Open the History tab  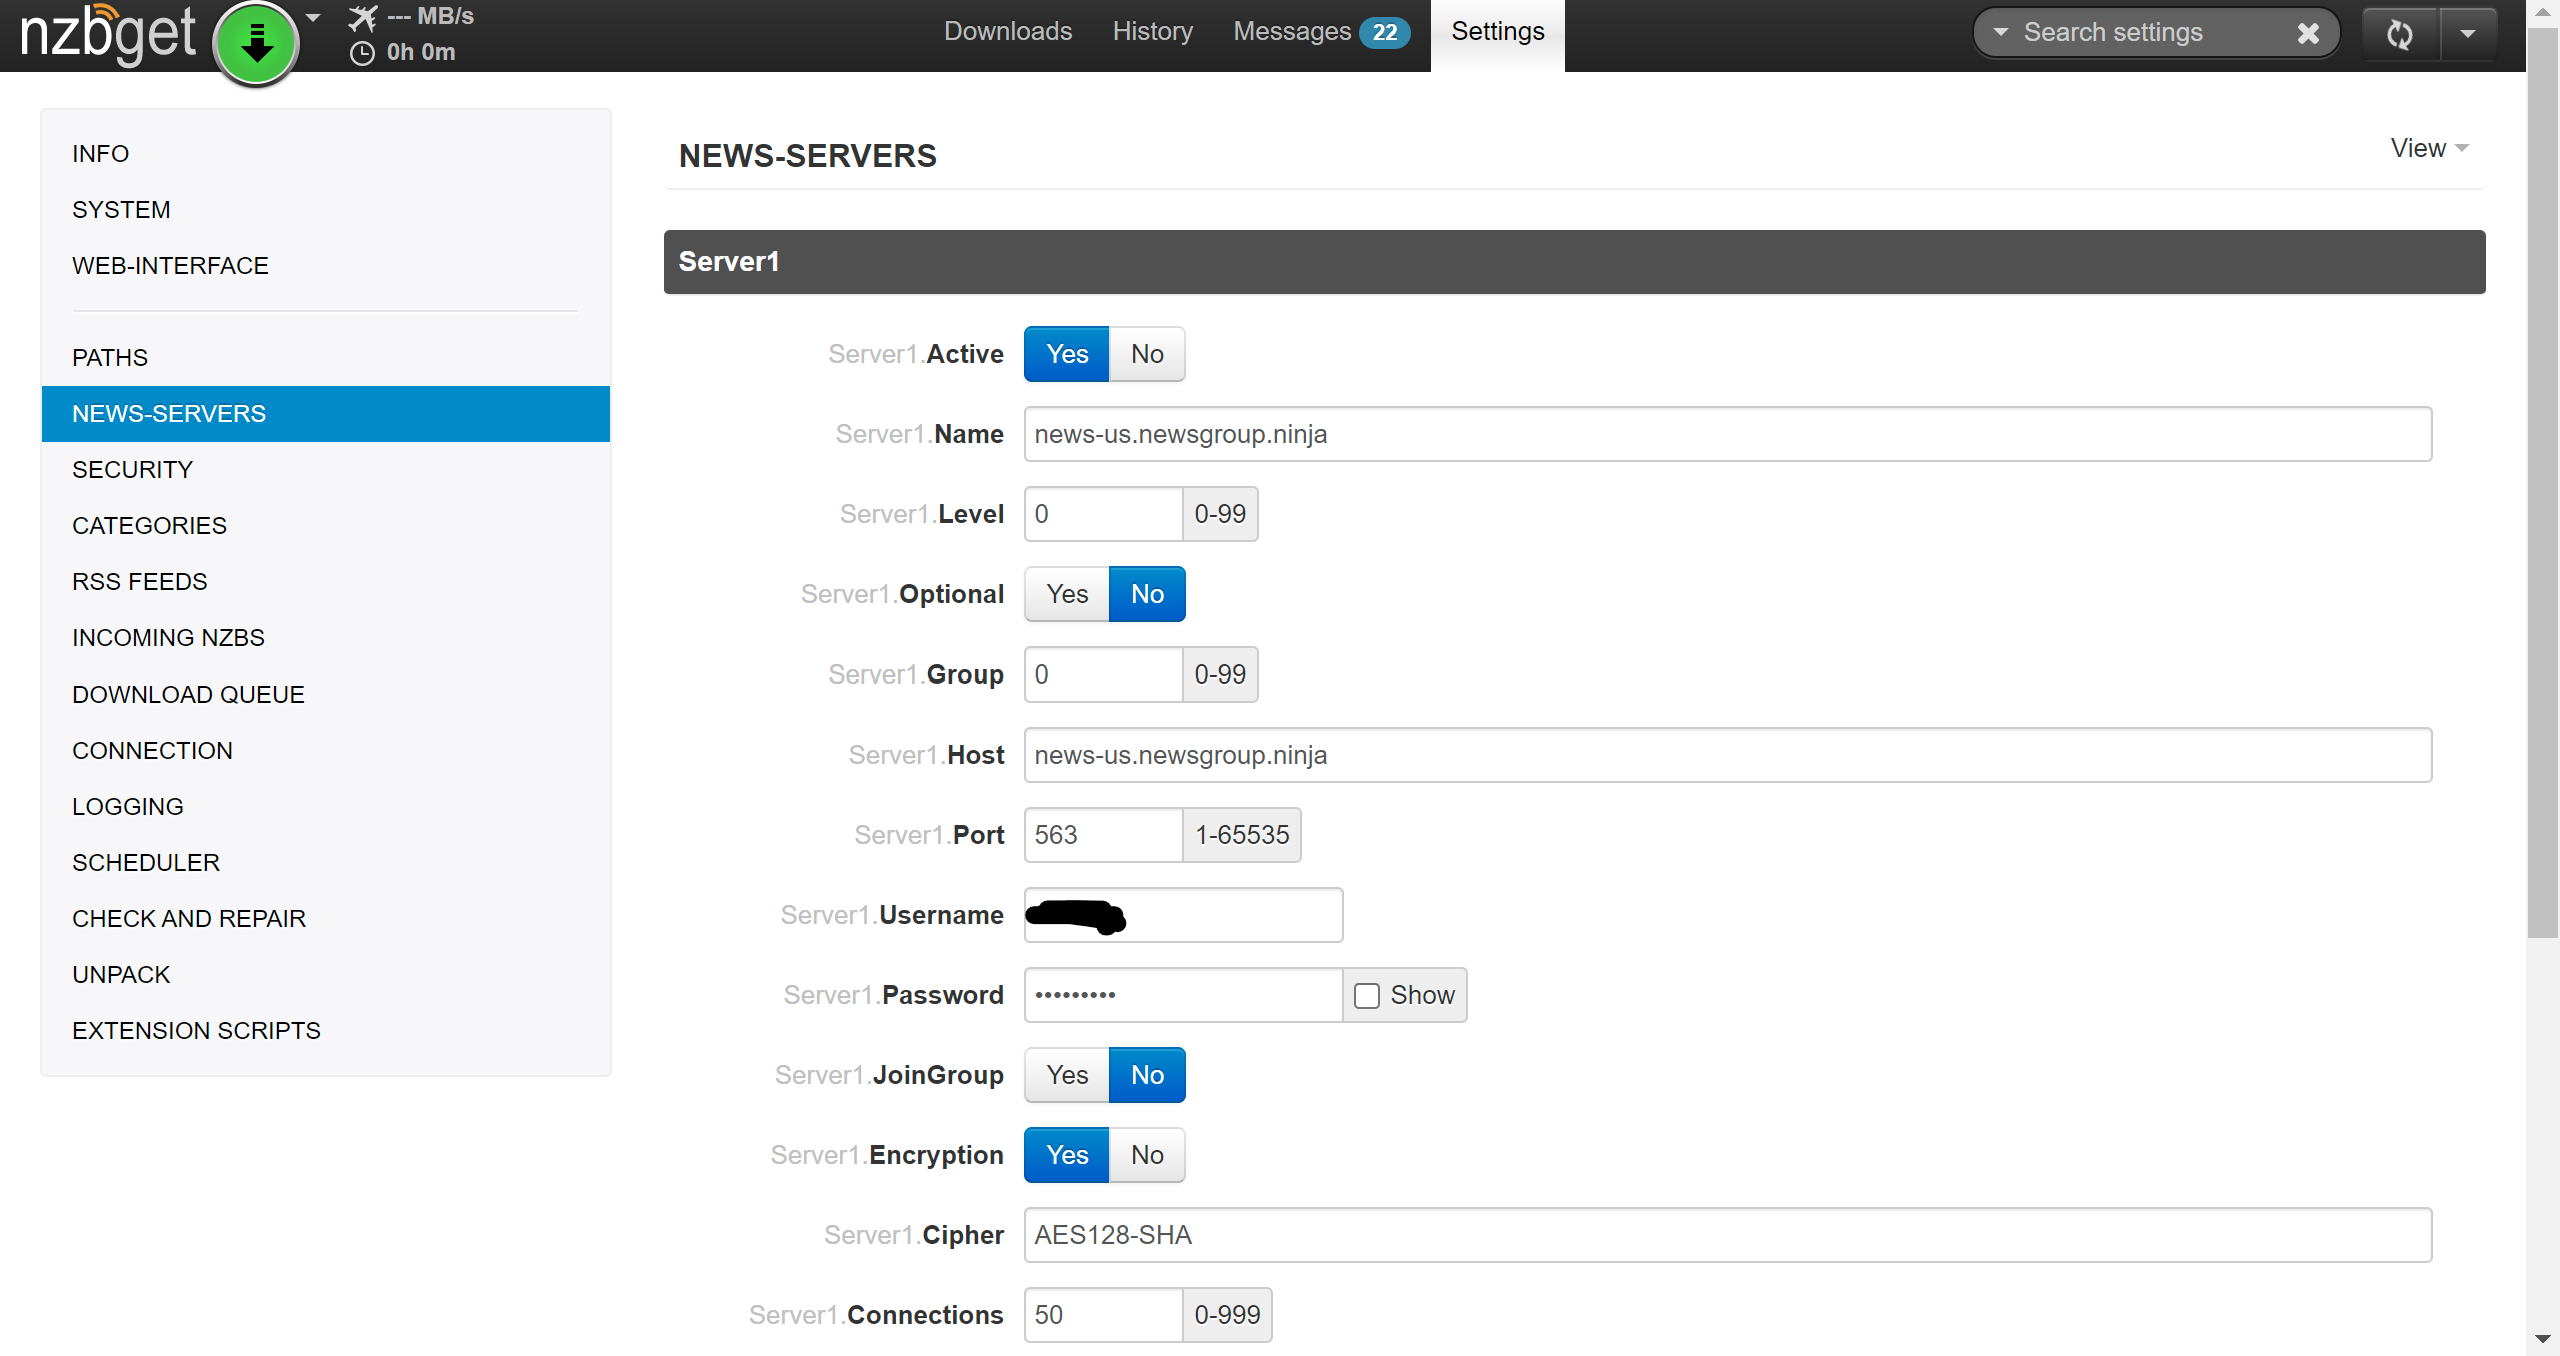[1152, 32]
